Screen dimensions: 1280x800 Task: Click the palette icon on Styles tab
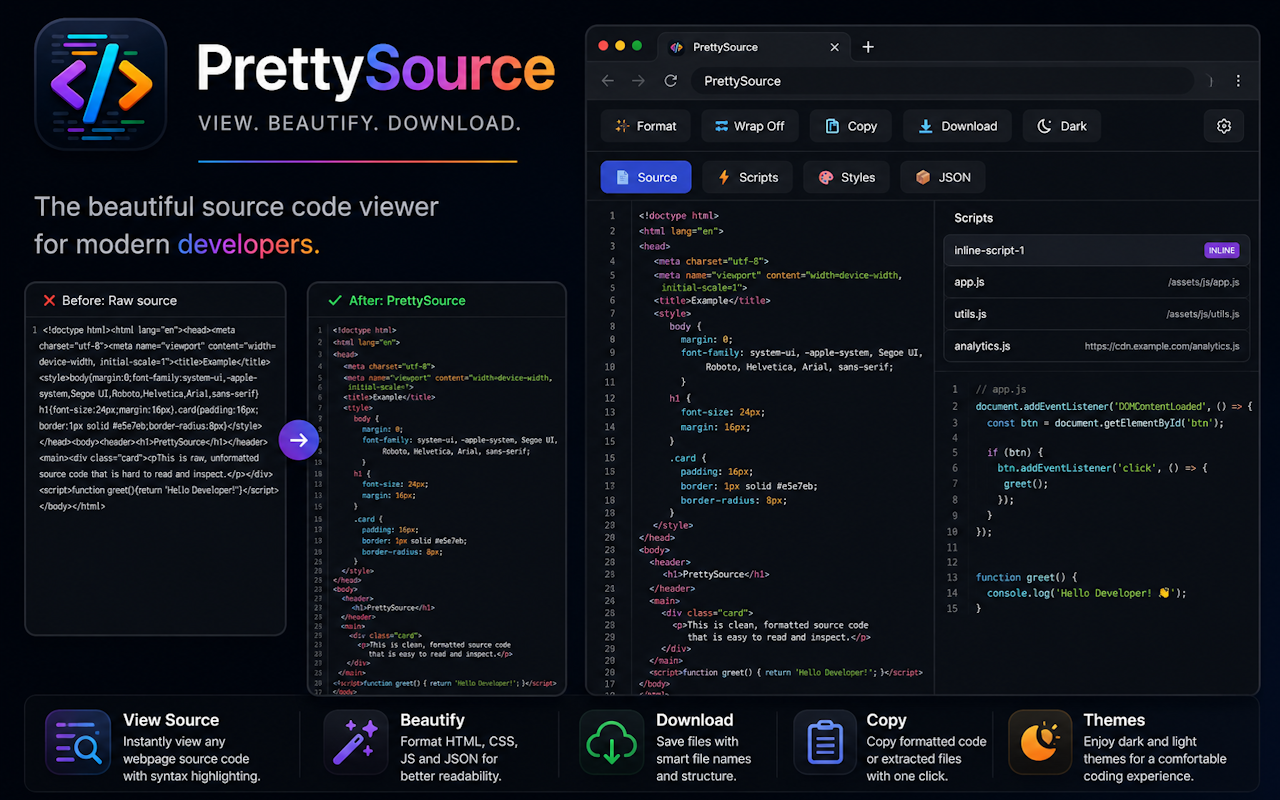point(826,177)
